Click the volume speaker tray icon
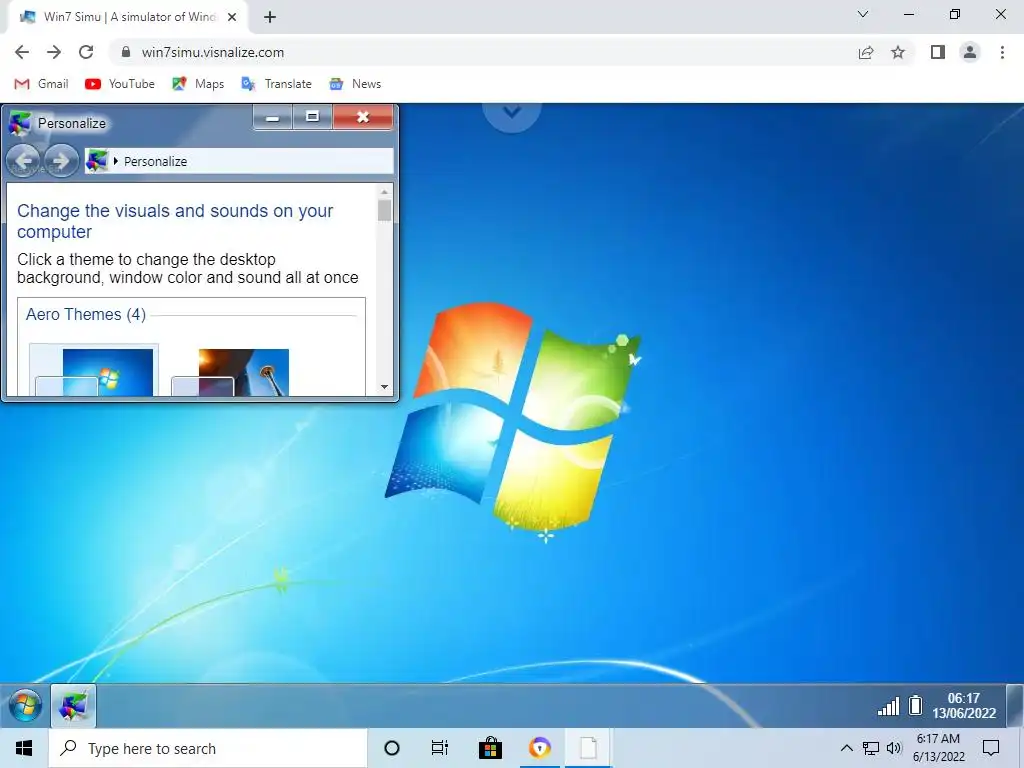This screenshot has height=768, width=1024. tap(894, 748)
